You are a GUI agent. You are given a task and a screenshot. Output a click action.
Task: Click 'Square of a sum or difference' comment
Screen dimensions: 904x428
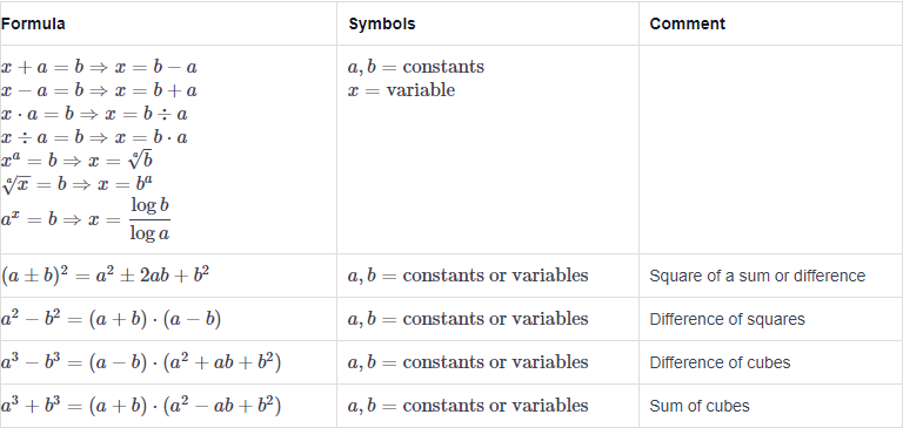[757, 276]
